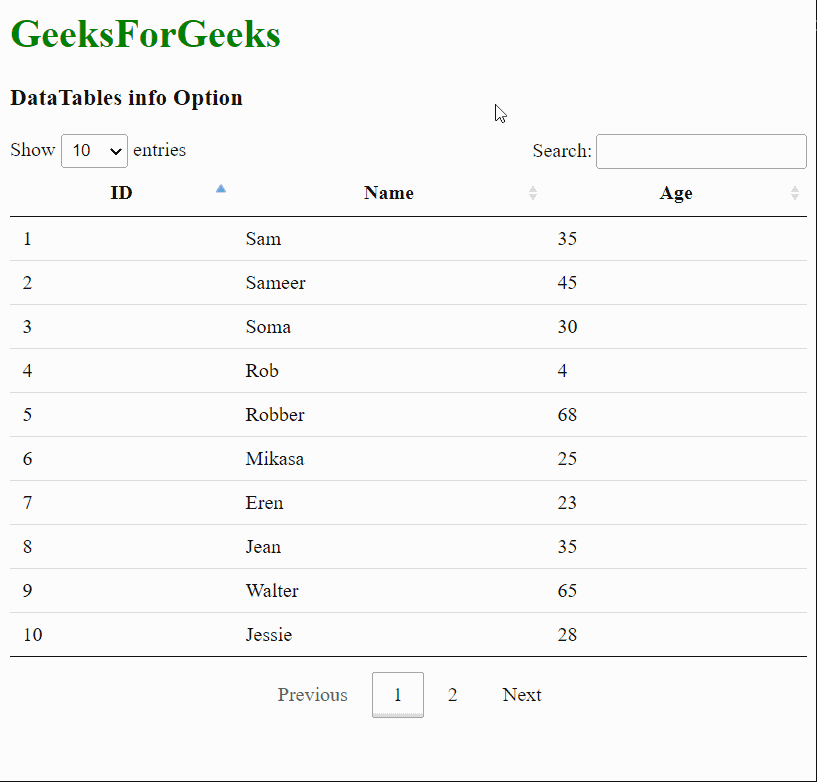Sort the table by the ID header
The height and width of the screenshot is (782, 817).
[x=121, y=193]
